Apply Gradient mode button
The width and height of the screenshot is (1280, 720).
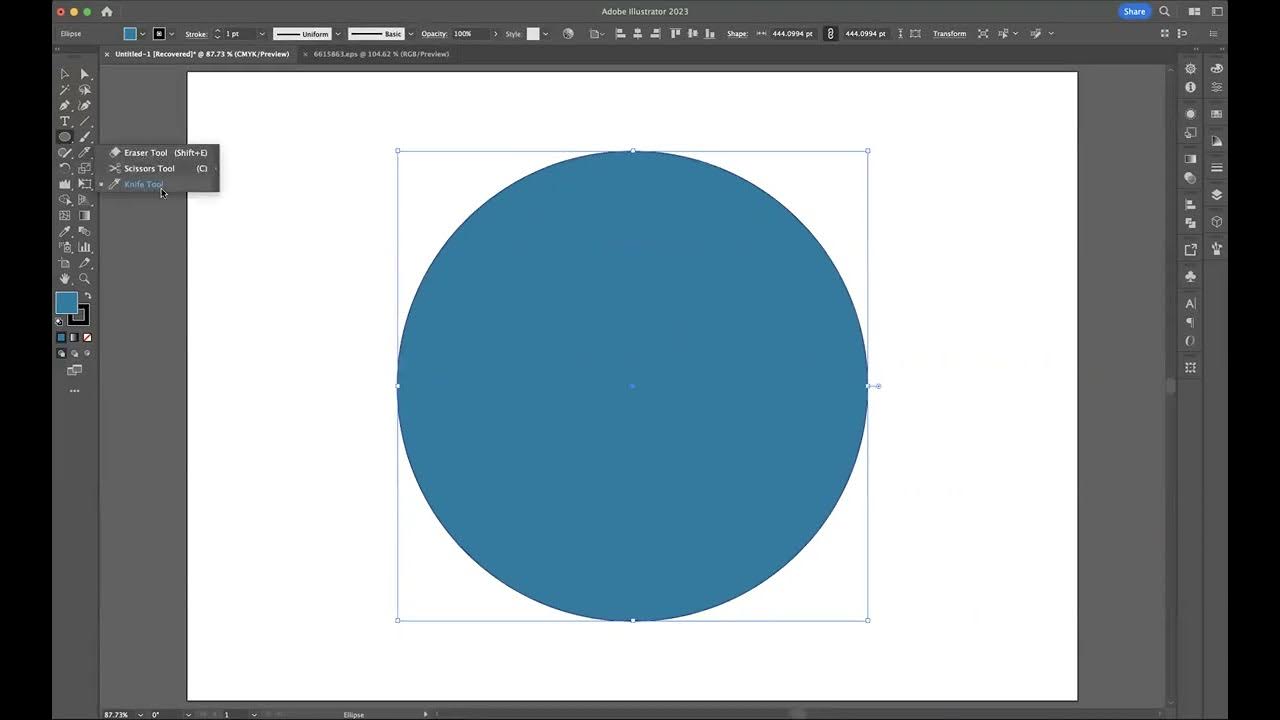[x=74, y=337]
